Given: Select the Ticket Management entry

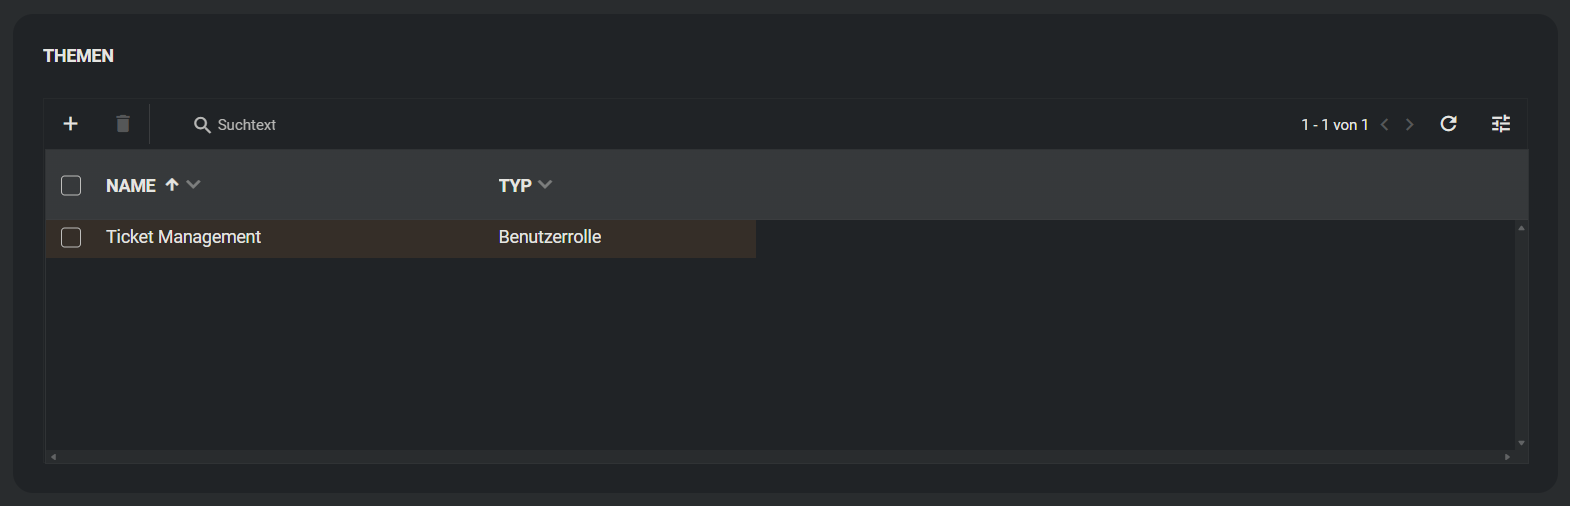Looking at the screenshot, I should coord(183,237).
